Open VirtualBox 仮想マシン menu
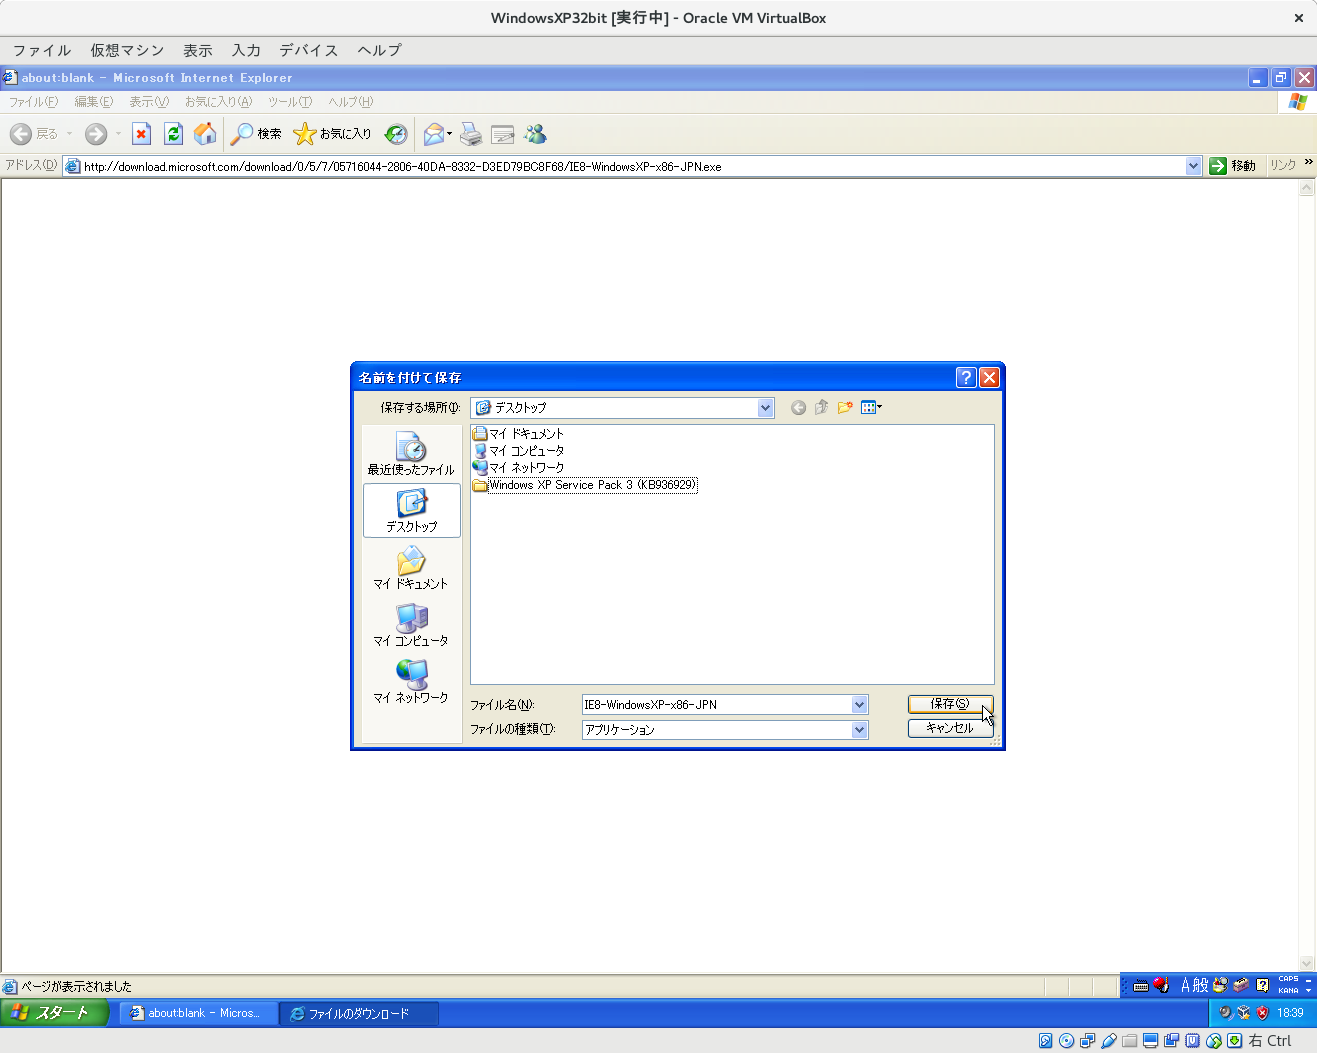The height and width of the screenshot is (1053, 1317). pos(127,50)
